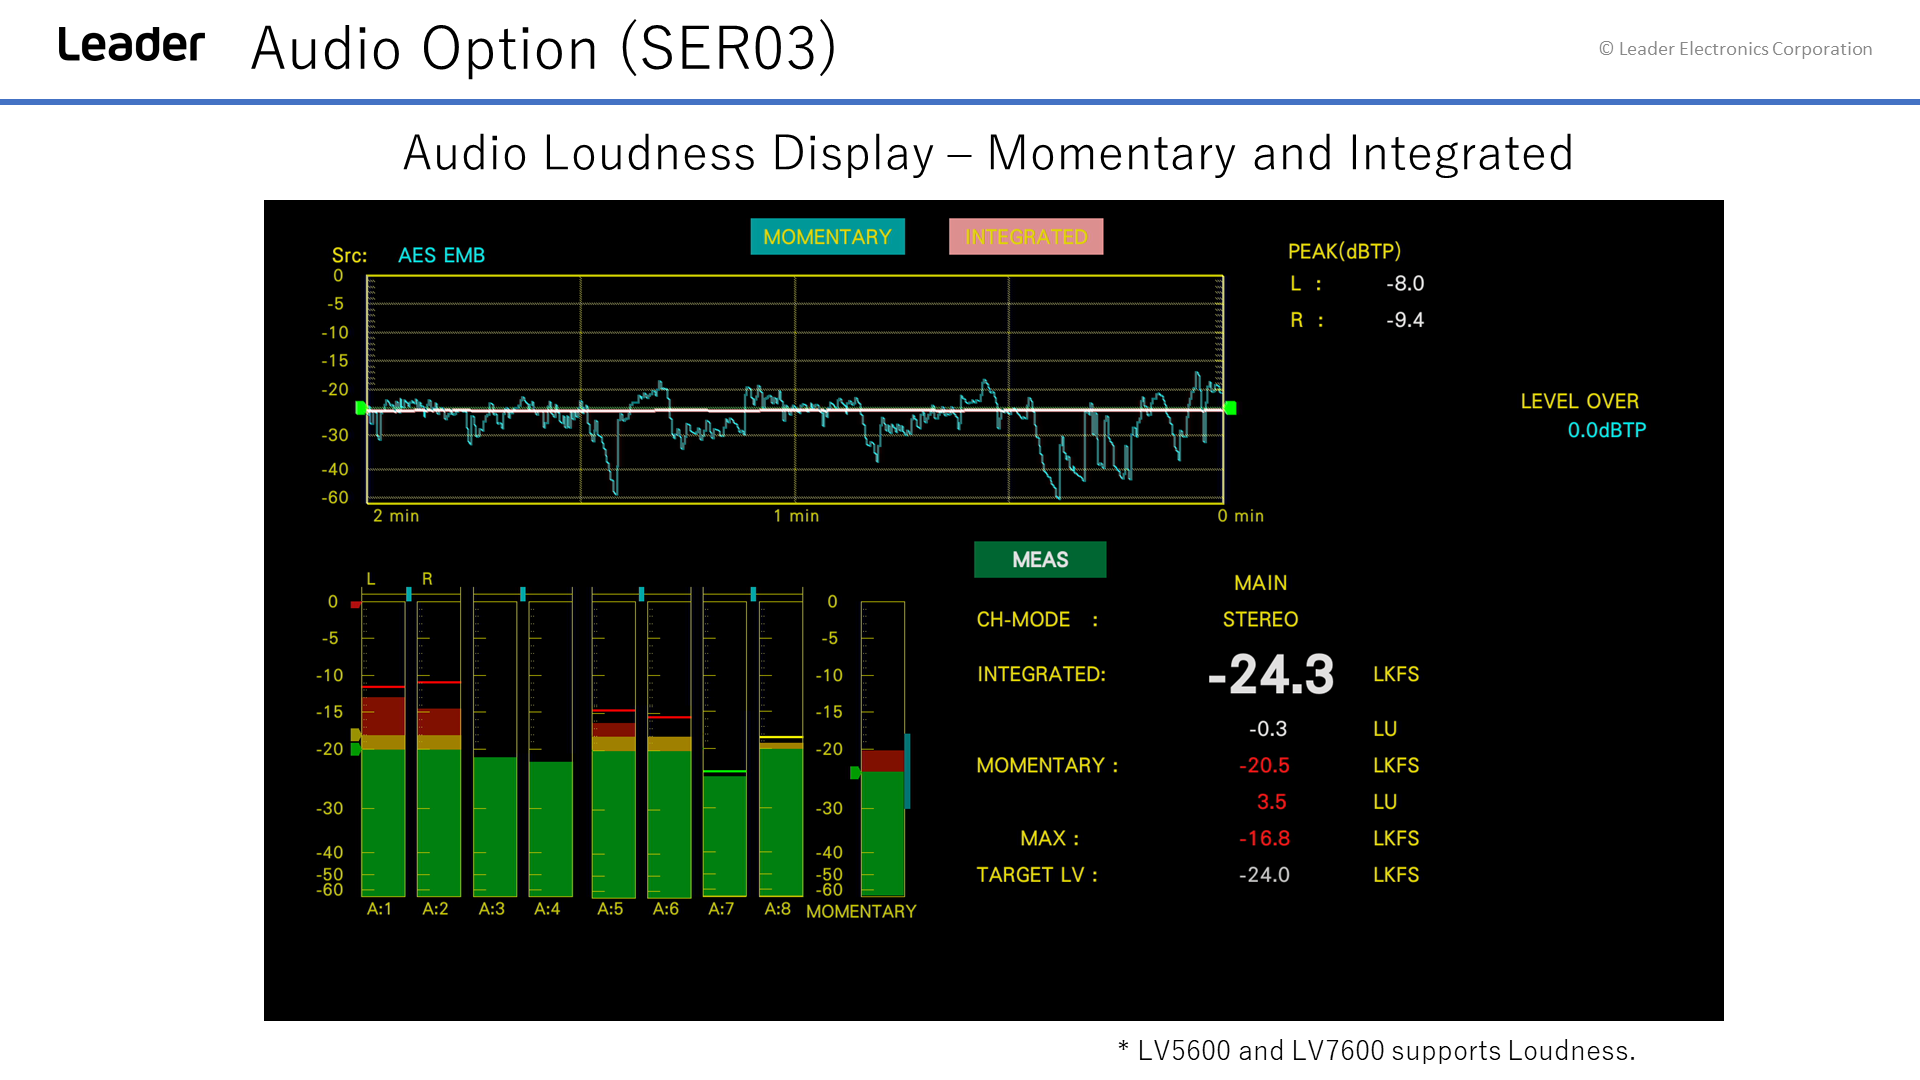Click the LV5600 and LV7600 footnote

pos(1376,1051)
